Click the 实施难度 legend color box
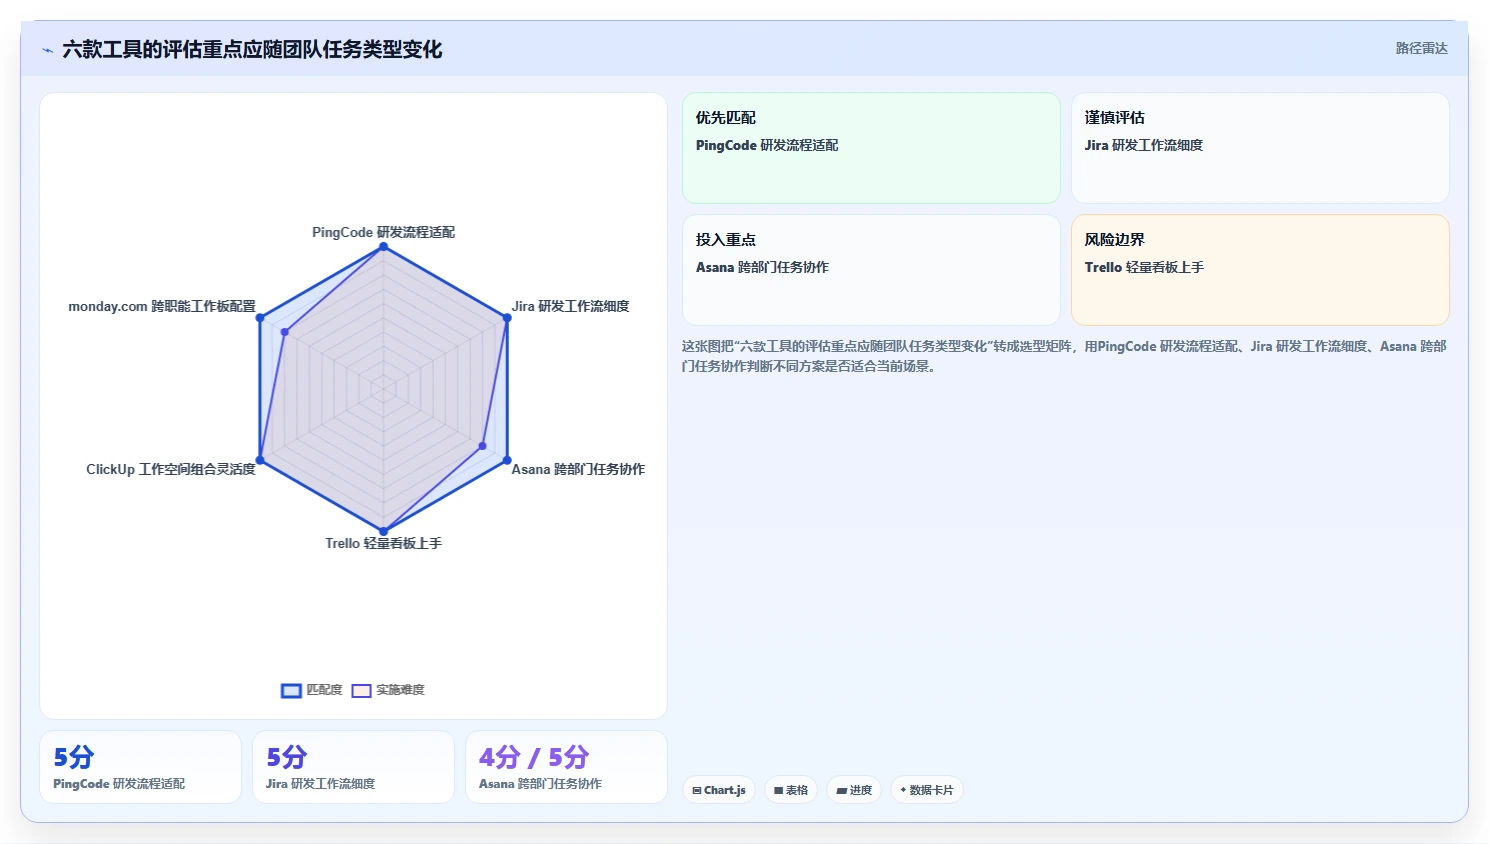1489x844 pixels. point(361,690)
